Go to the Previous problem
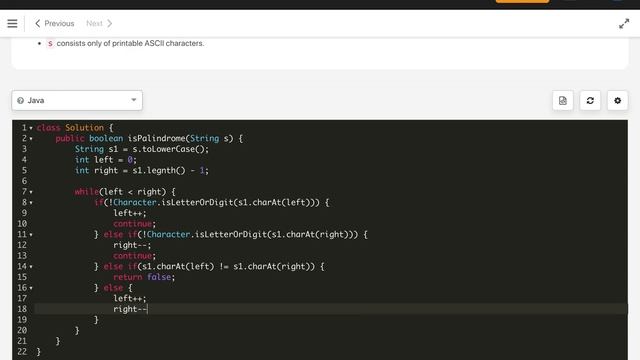This screenshot has width=640, height=360. pos(54,24)
